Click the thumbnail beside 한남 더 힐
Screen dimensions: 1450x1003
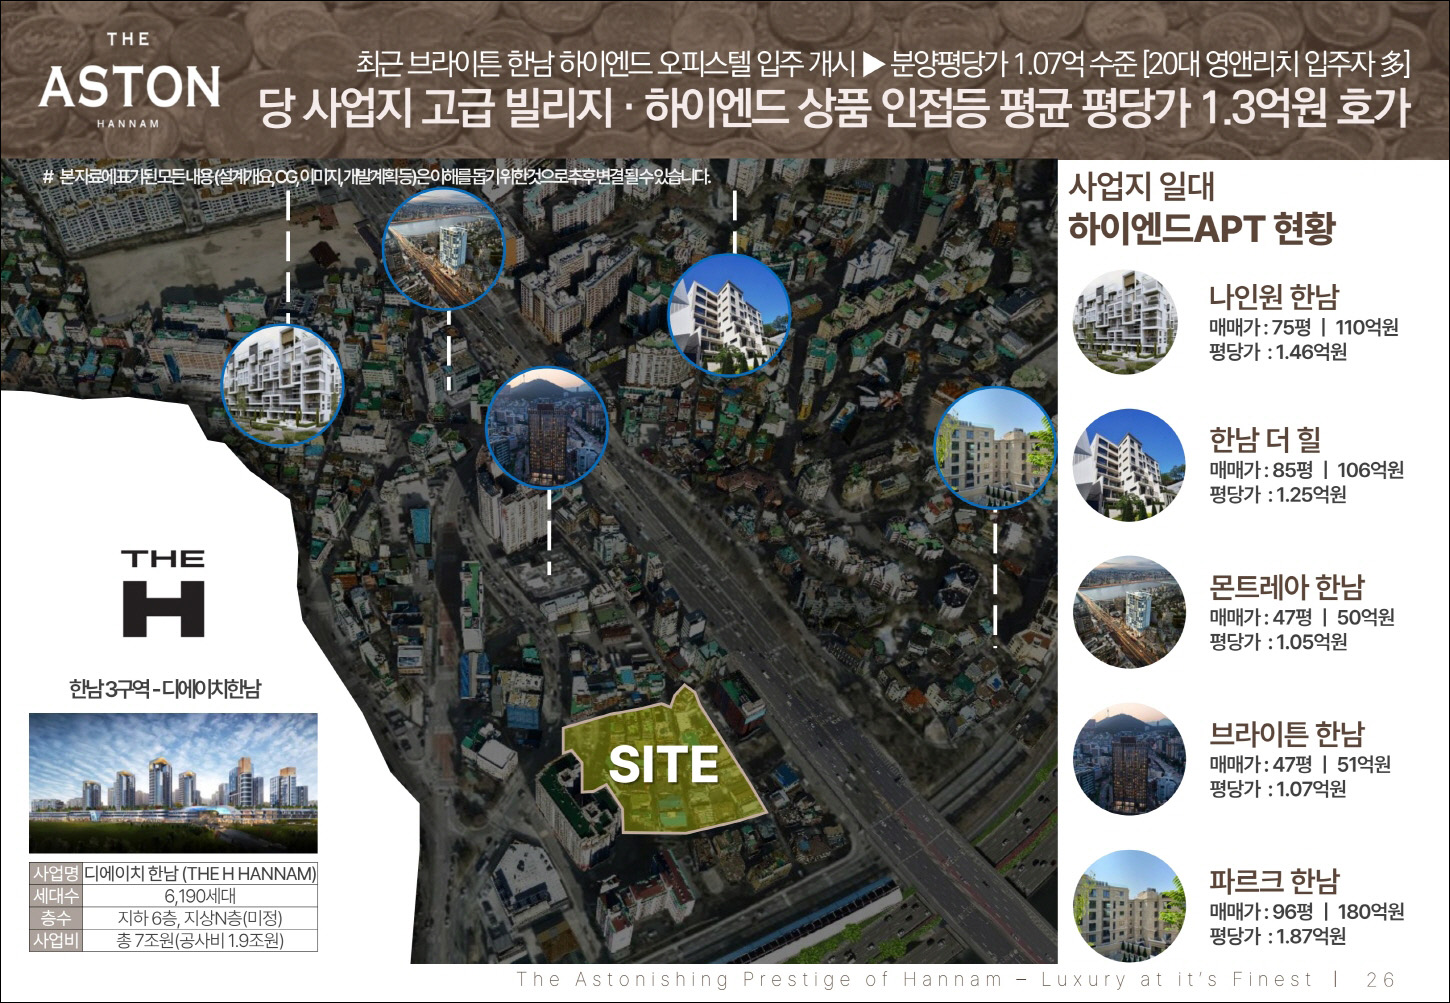pyautogui.click(x=1128, y=465)
